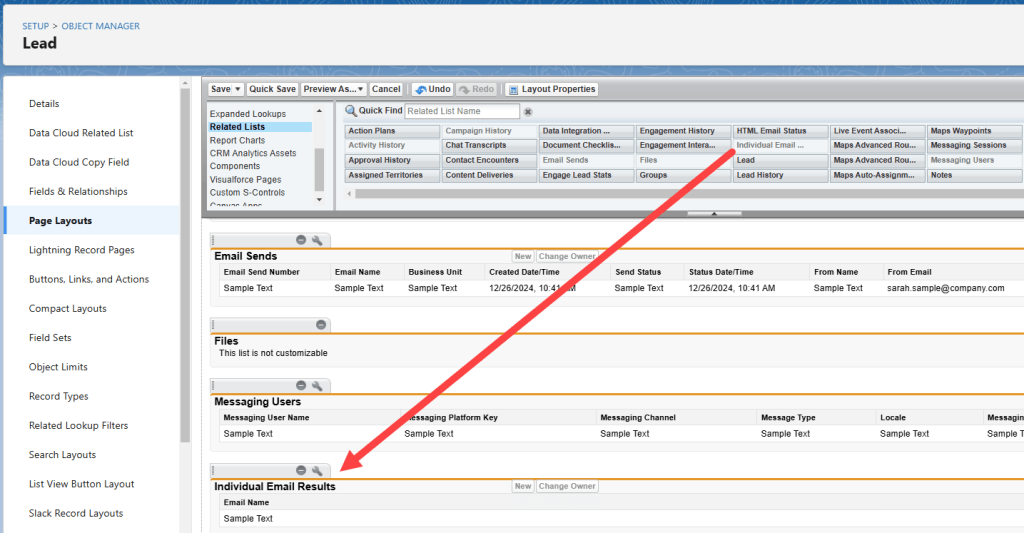Click the Undo button in toolbar

[432, 89]
